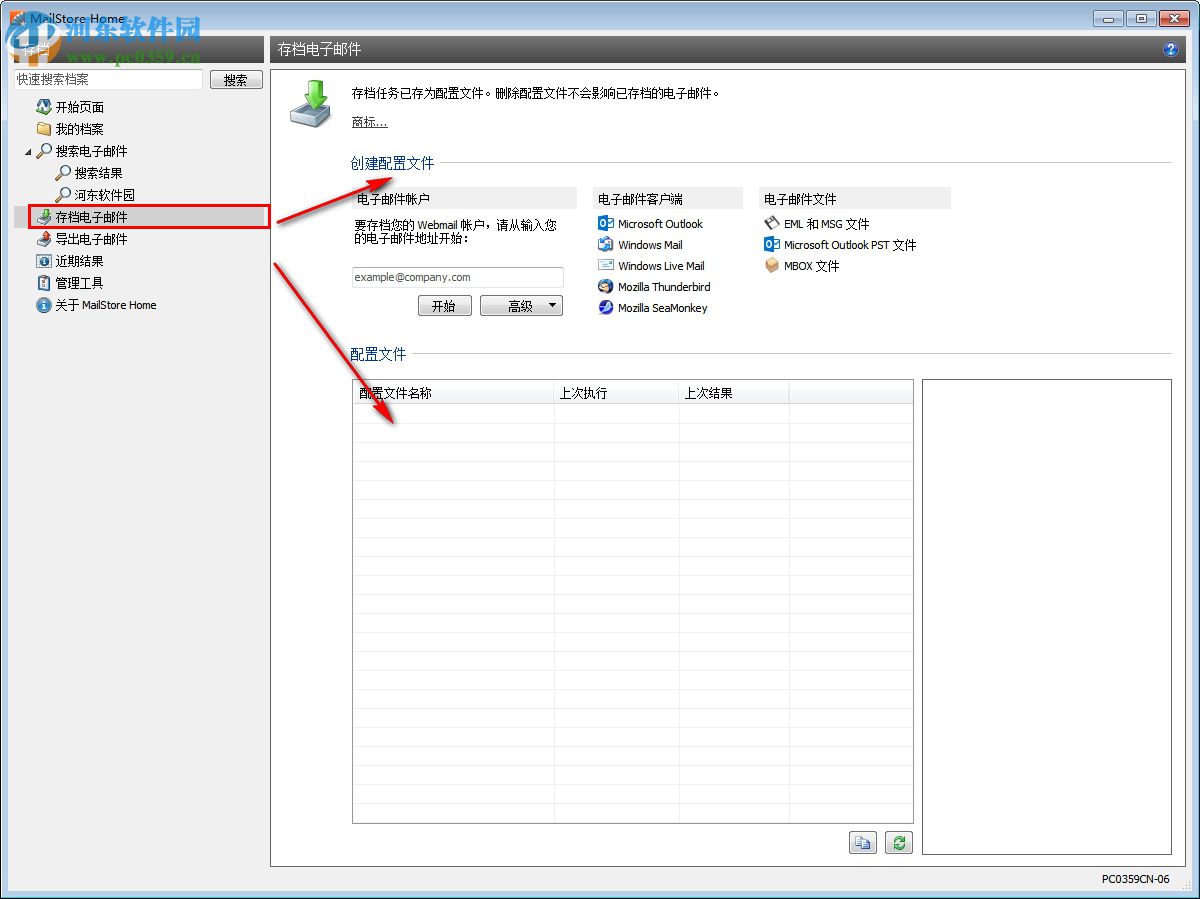Select the 我的档案 folder icon
The width and height of the screenshot is (1200, 899).
point(44,129)
